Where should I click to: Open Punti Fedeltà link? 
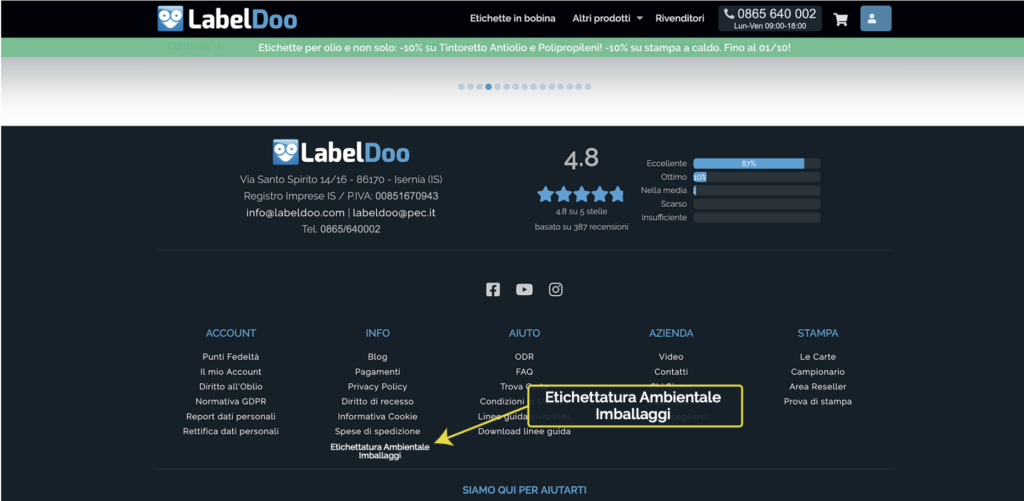click(x=231, y=357)
